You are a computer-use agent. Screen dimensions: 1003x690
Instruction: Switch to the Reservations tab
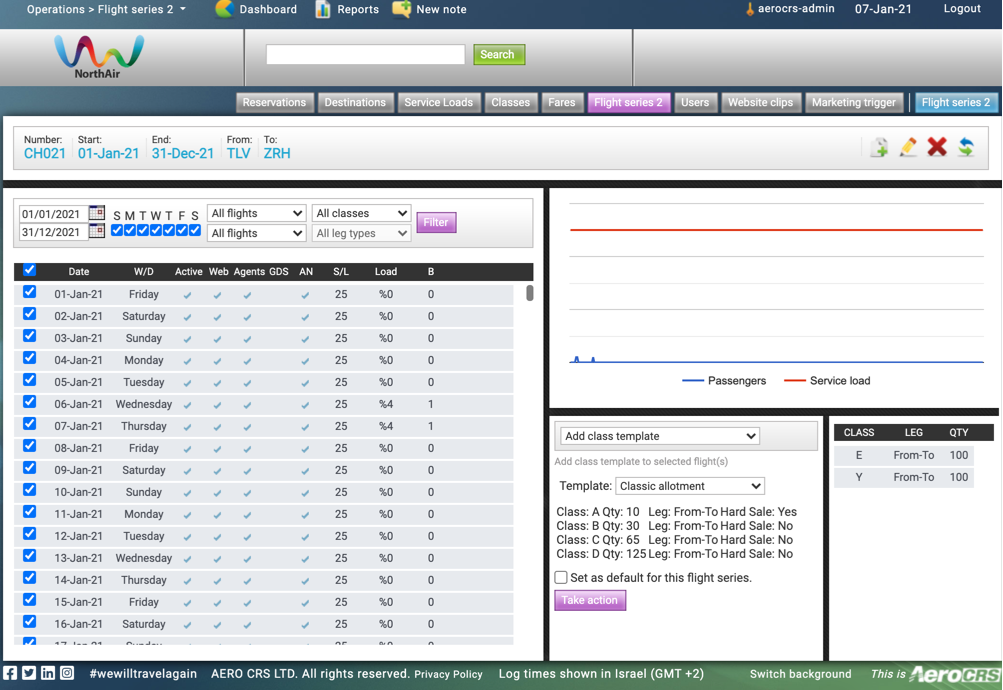(275, 102)
